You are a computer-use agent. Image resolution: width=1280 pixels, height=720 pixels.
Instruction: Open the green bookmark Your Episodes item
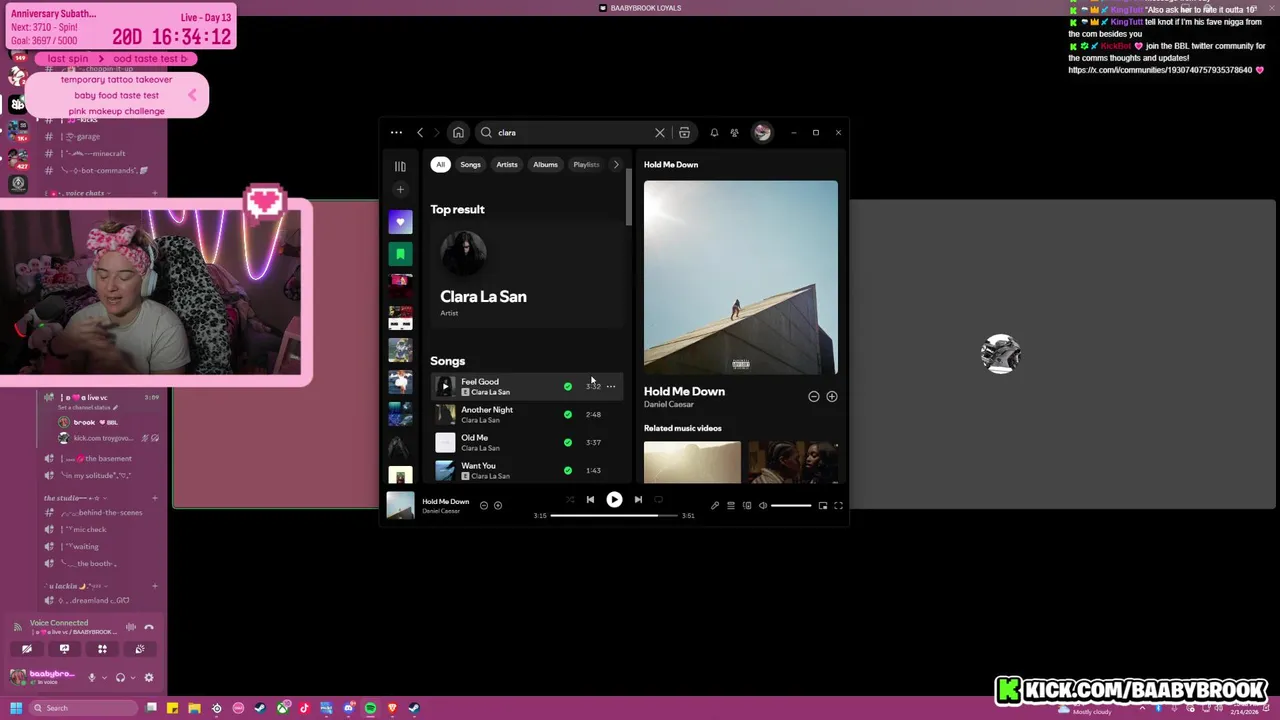click(400, 254)
